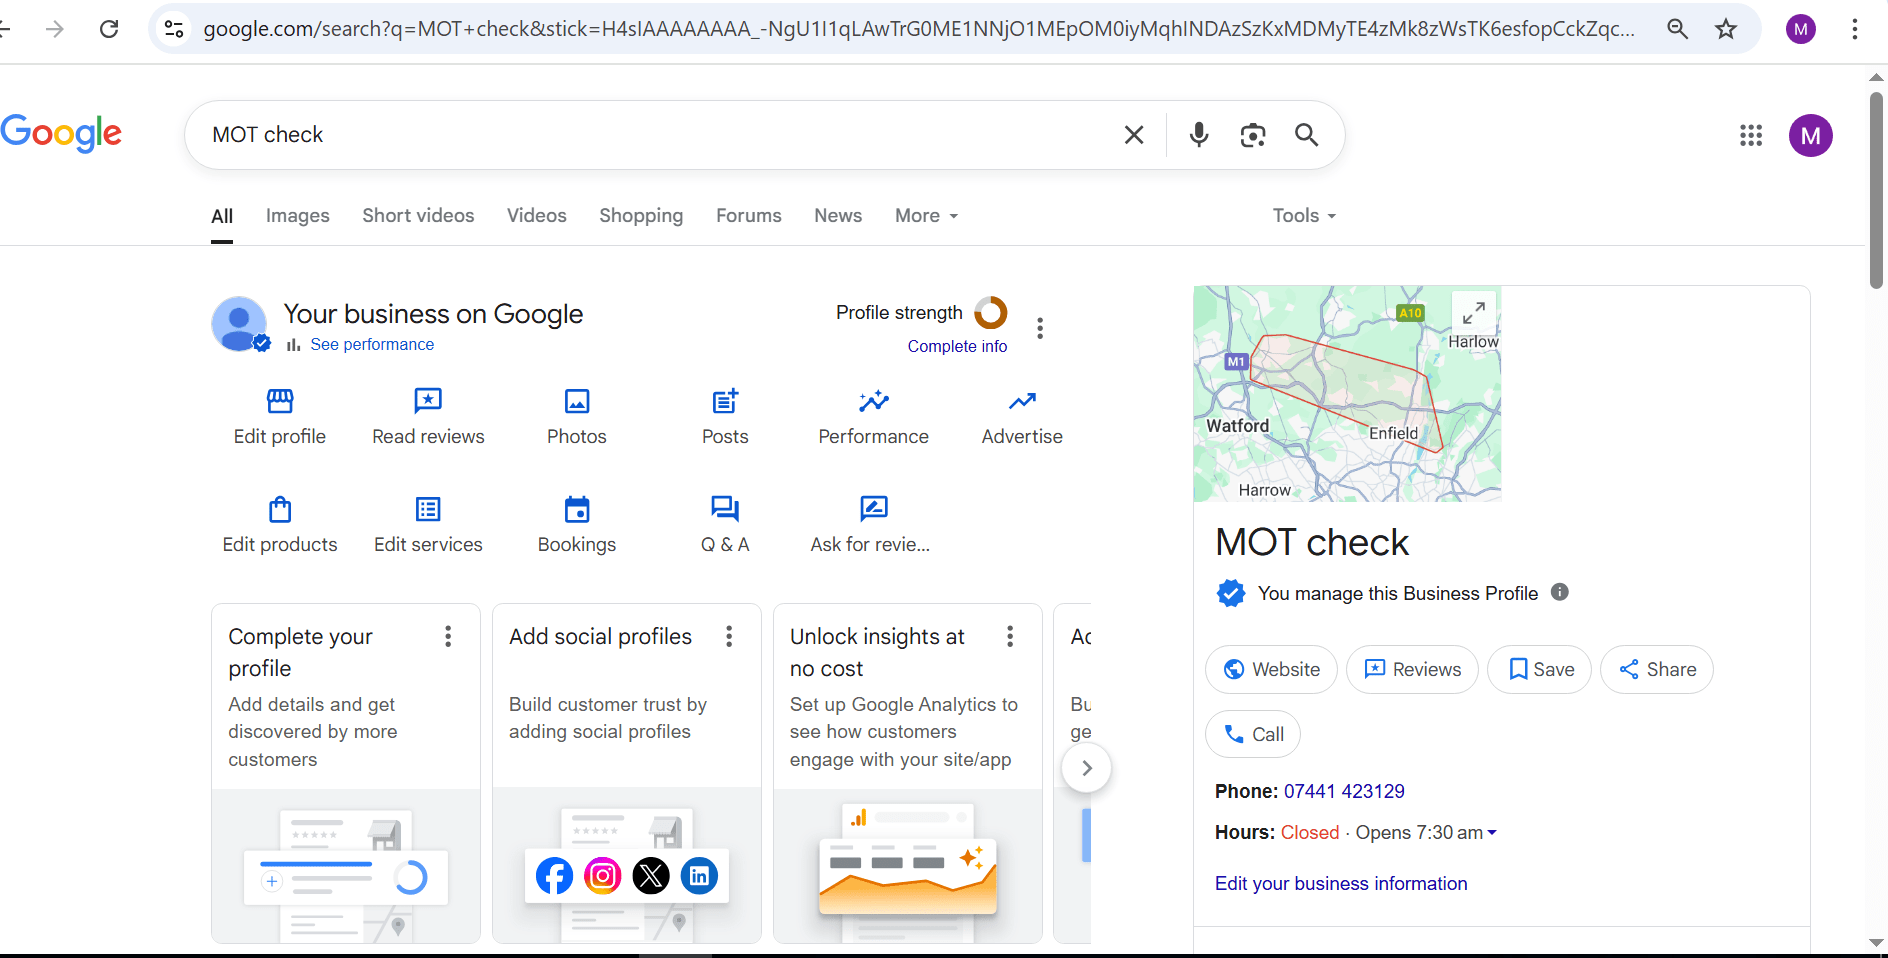
Task: Click the search magnifier in the search box
Action: [x=1307, y=135]
